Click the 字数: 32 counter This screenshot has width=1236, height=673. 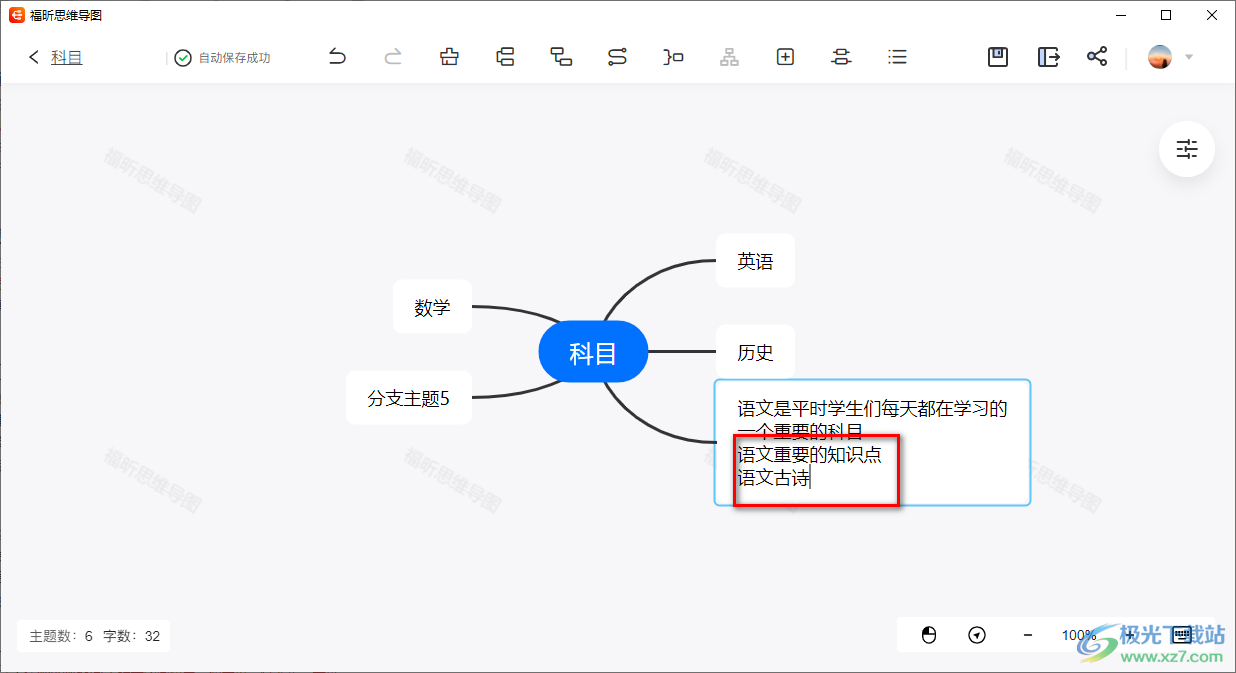coord(131,636)
